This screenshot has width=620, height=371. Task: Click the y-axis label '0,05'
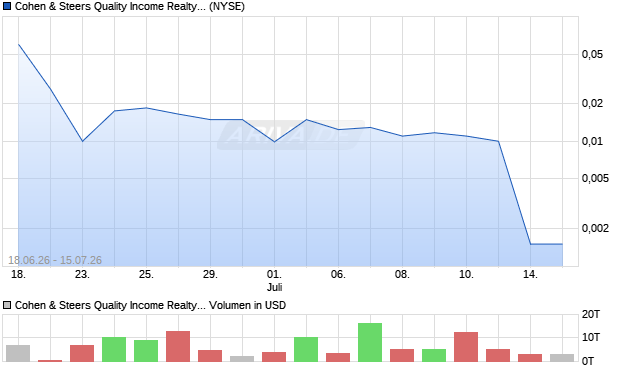592,55
